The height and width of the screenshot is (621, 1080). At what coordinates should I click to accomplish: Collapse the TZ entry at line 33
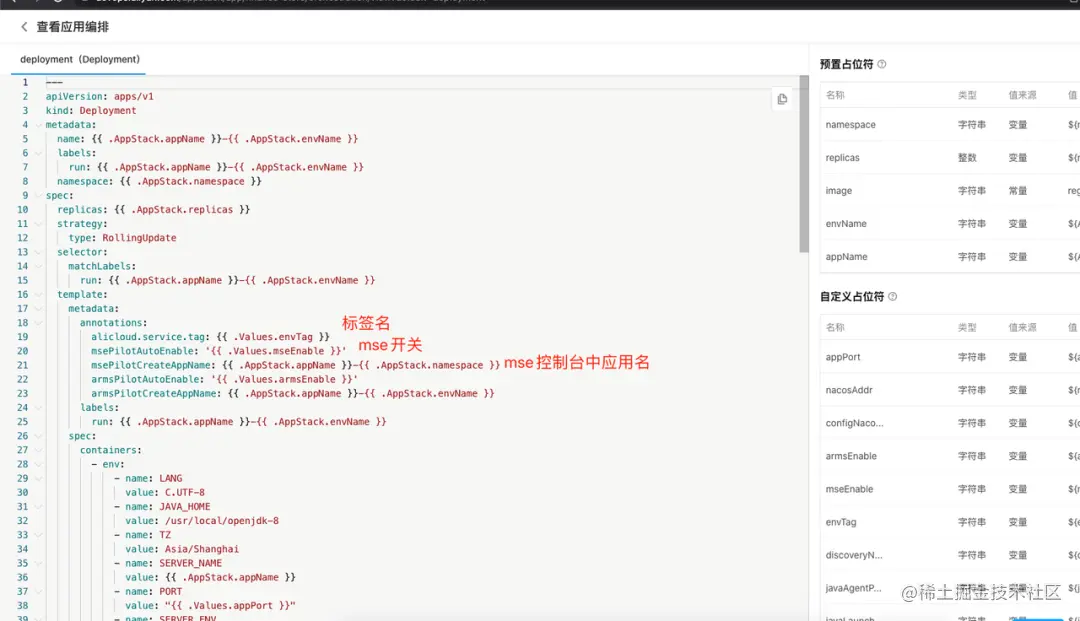[39, 535]
